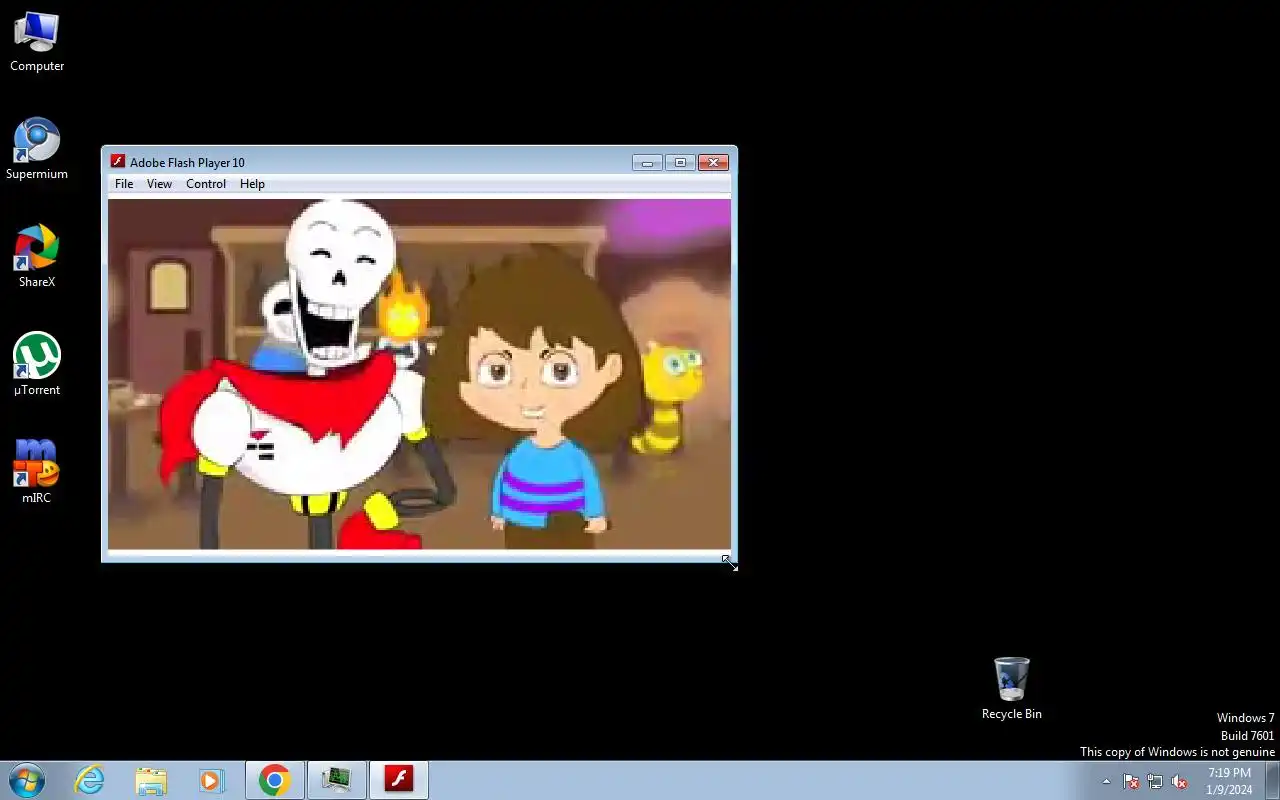
Task: Open the Windows Start menu
Action: click(27, 780)
